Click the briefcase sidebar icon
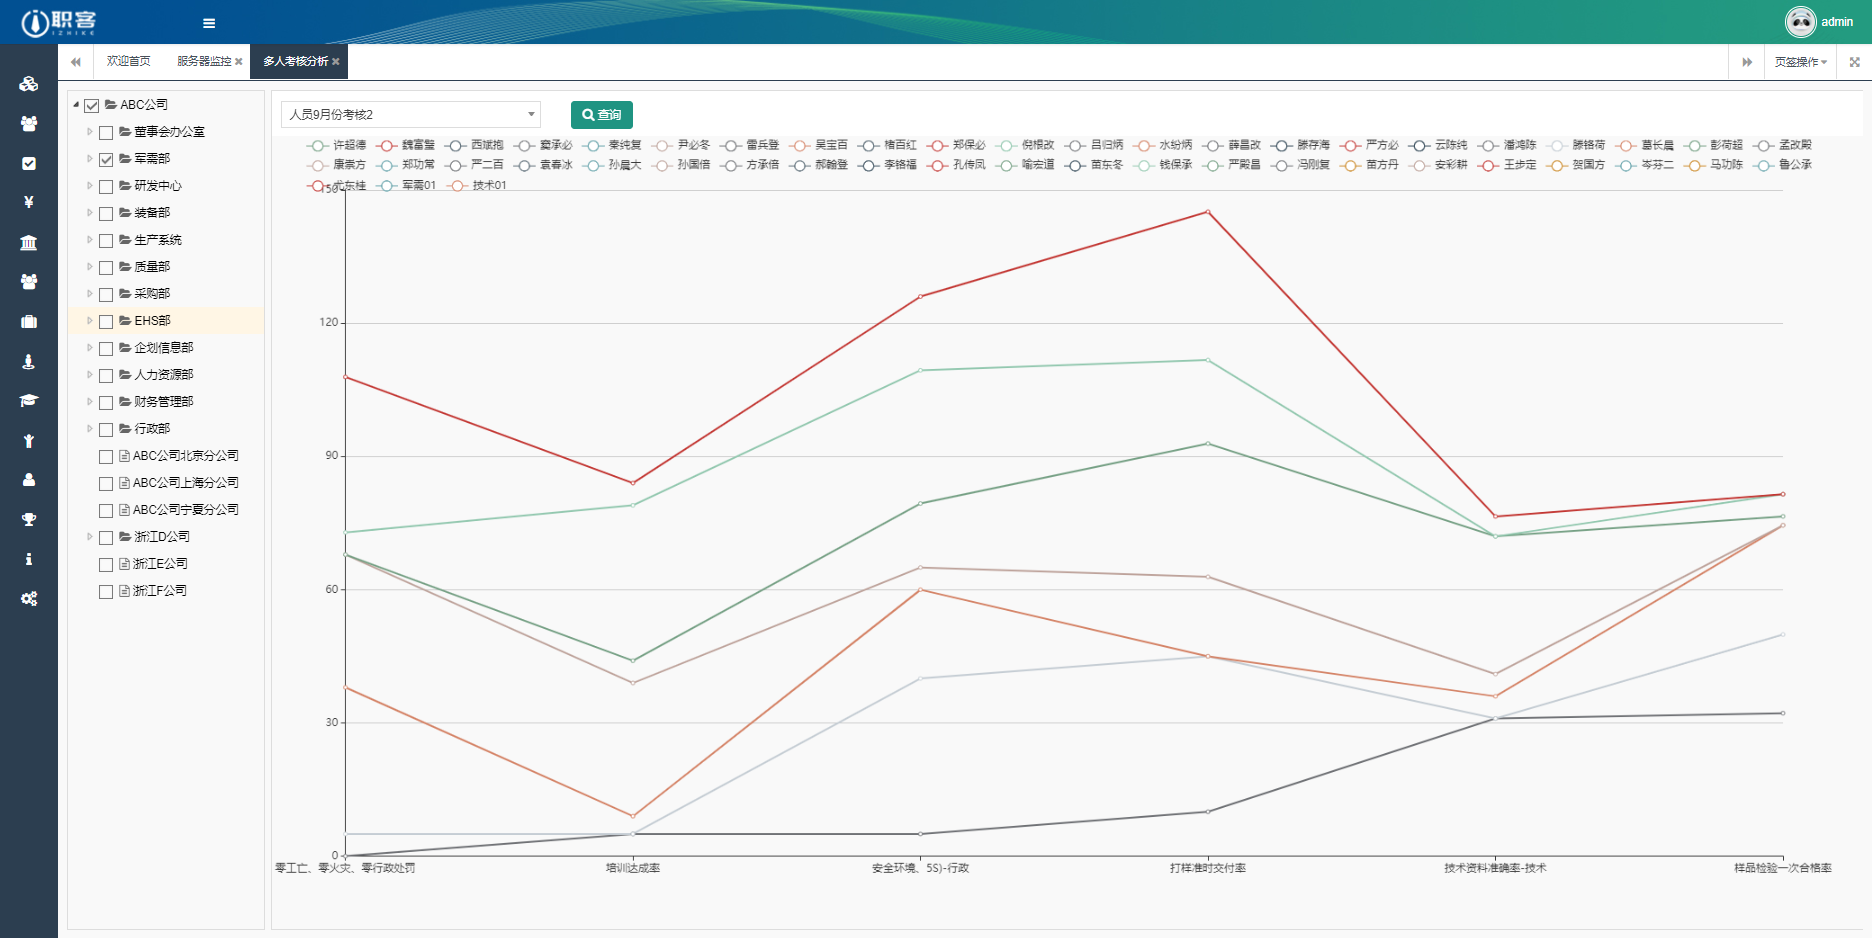Image resolution: width=1872 pixels, height=938 pixels. [x=29, y=321]
